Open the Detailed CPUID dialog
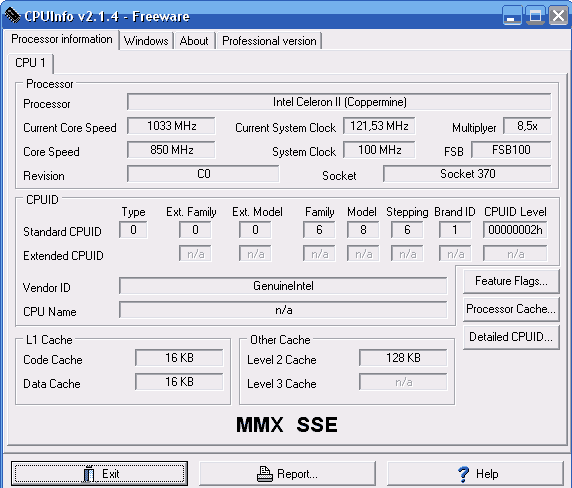 [x=511, y=337]
